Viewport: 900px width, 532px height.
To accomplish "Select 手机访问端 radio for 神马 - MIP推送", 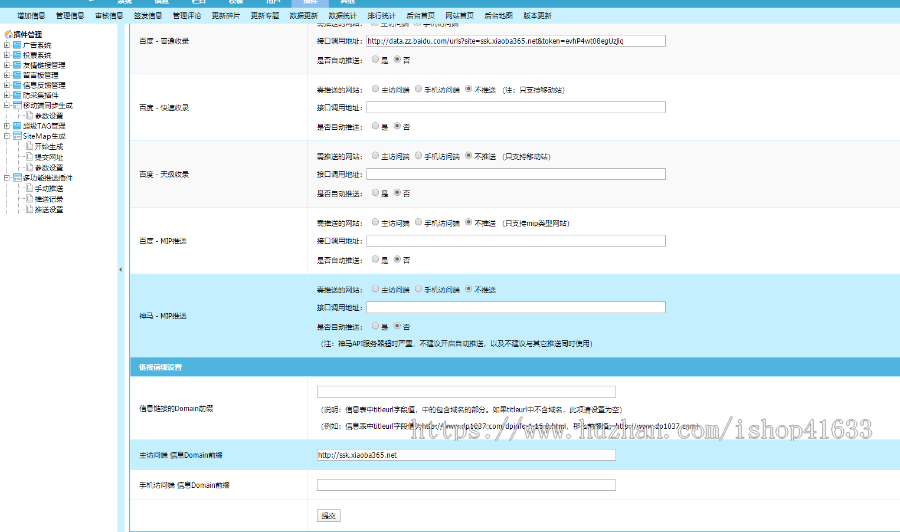I will point(419,289).
